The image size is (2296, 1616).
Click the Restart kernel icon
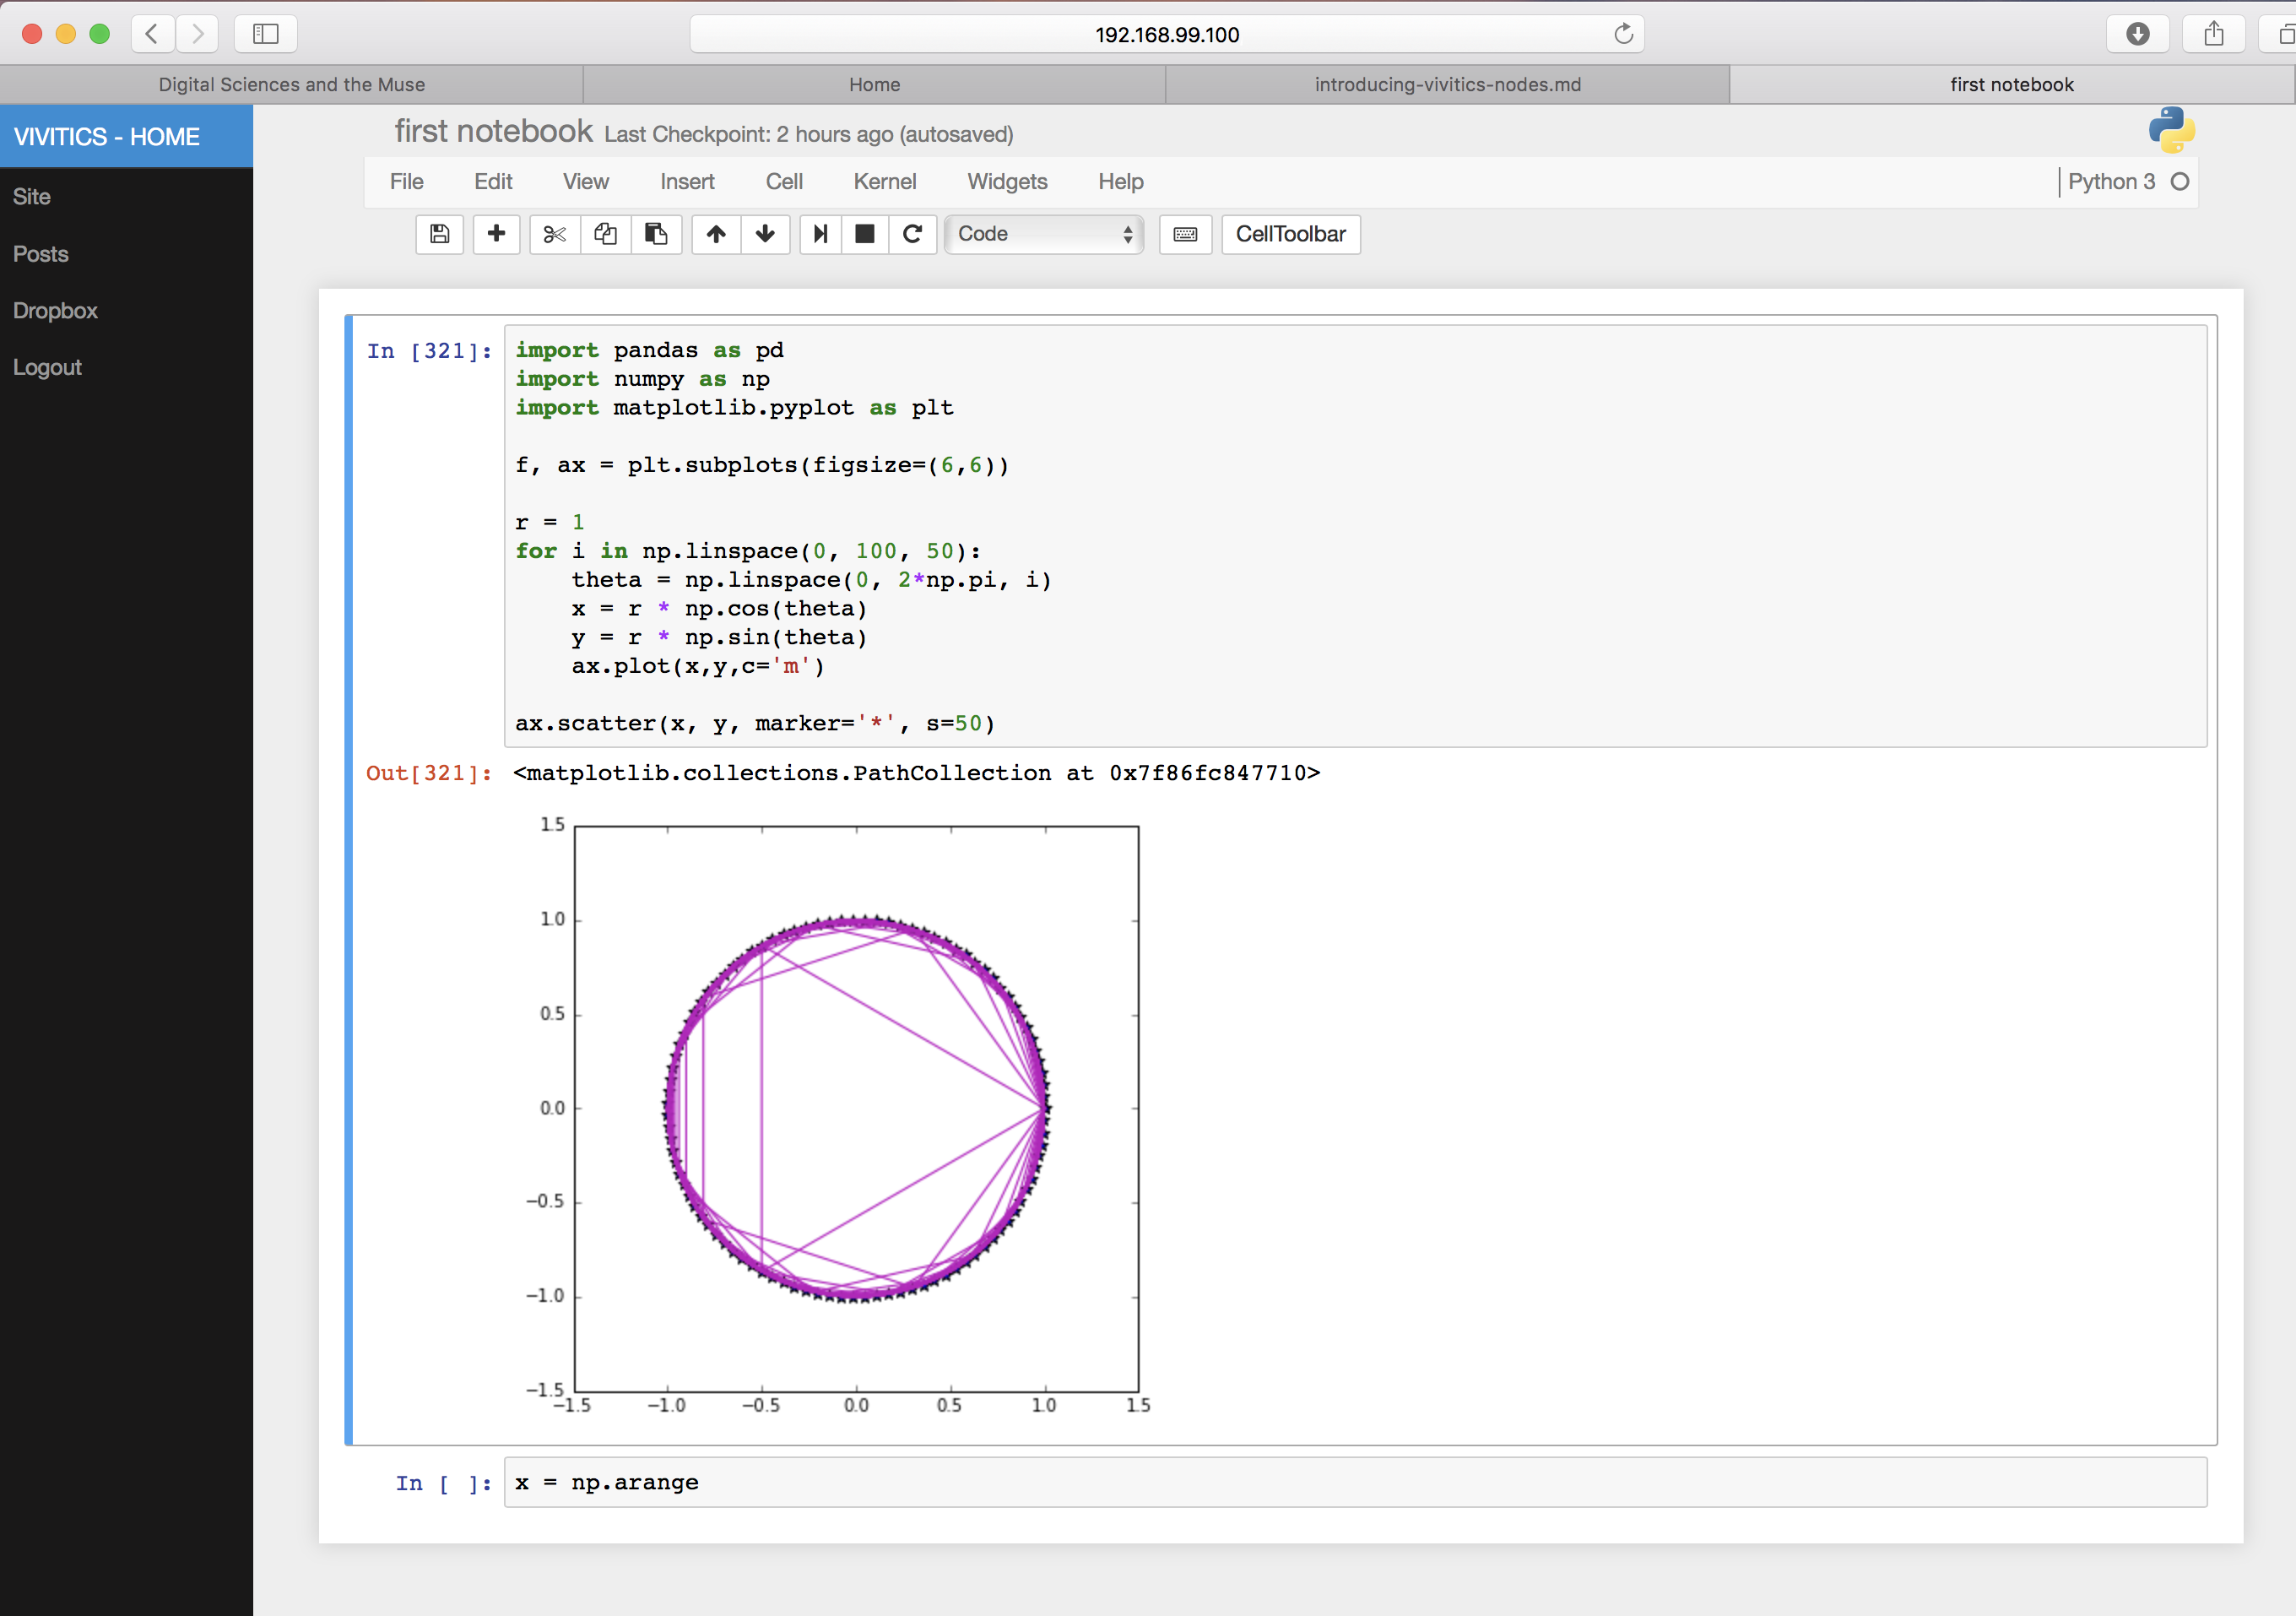(x=912, y=233)
